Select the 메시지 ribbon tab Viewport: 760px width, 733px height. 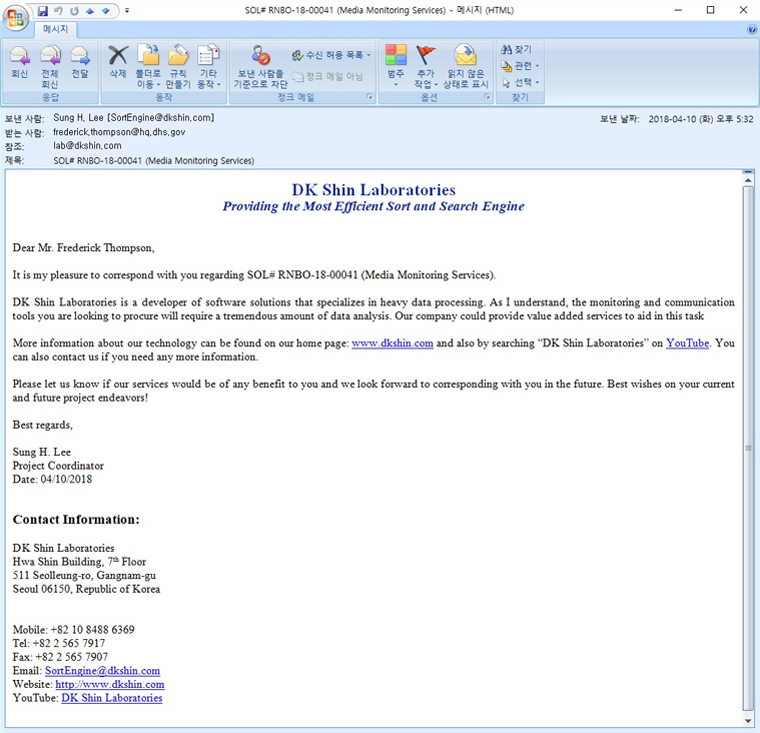pos(55,30)
